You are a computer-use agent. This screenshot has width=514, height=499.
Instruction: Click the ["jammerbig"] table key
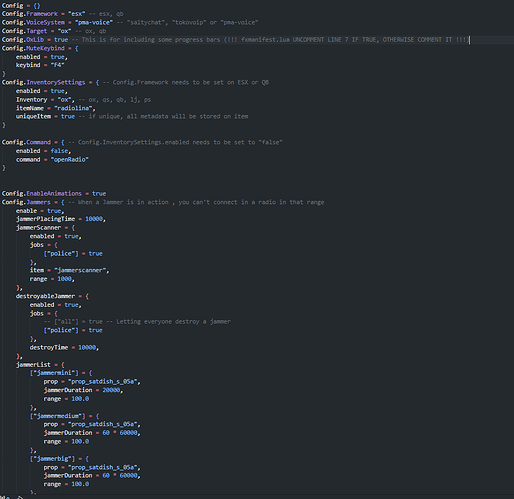[x=52, y=459]
